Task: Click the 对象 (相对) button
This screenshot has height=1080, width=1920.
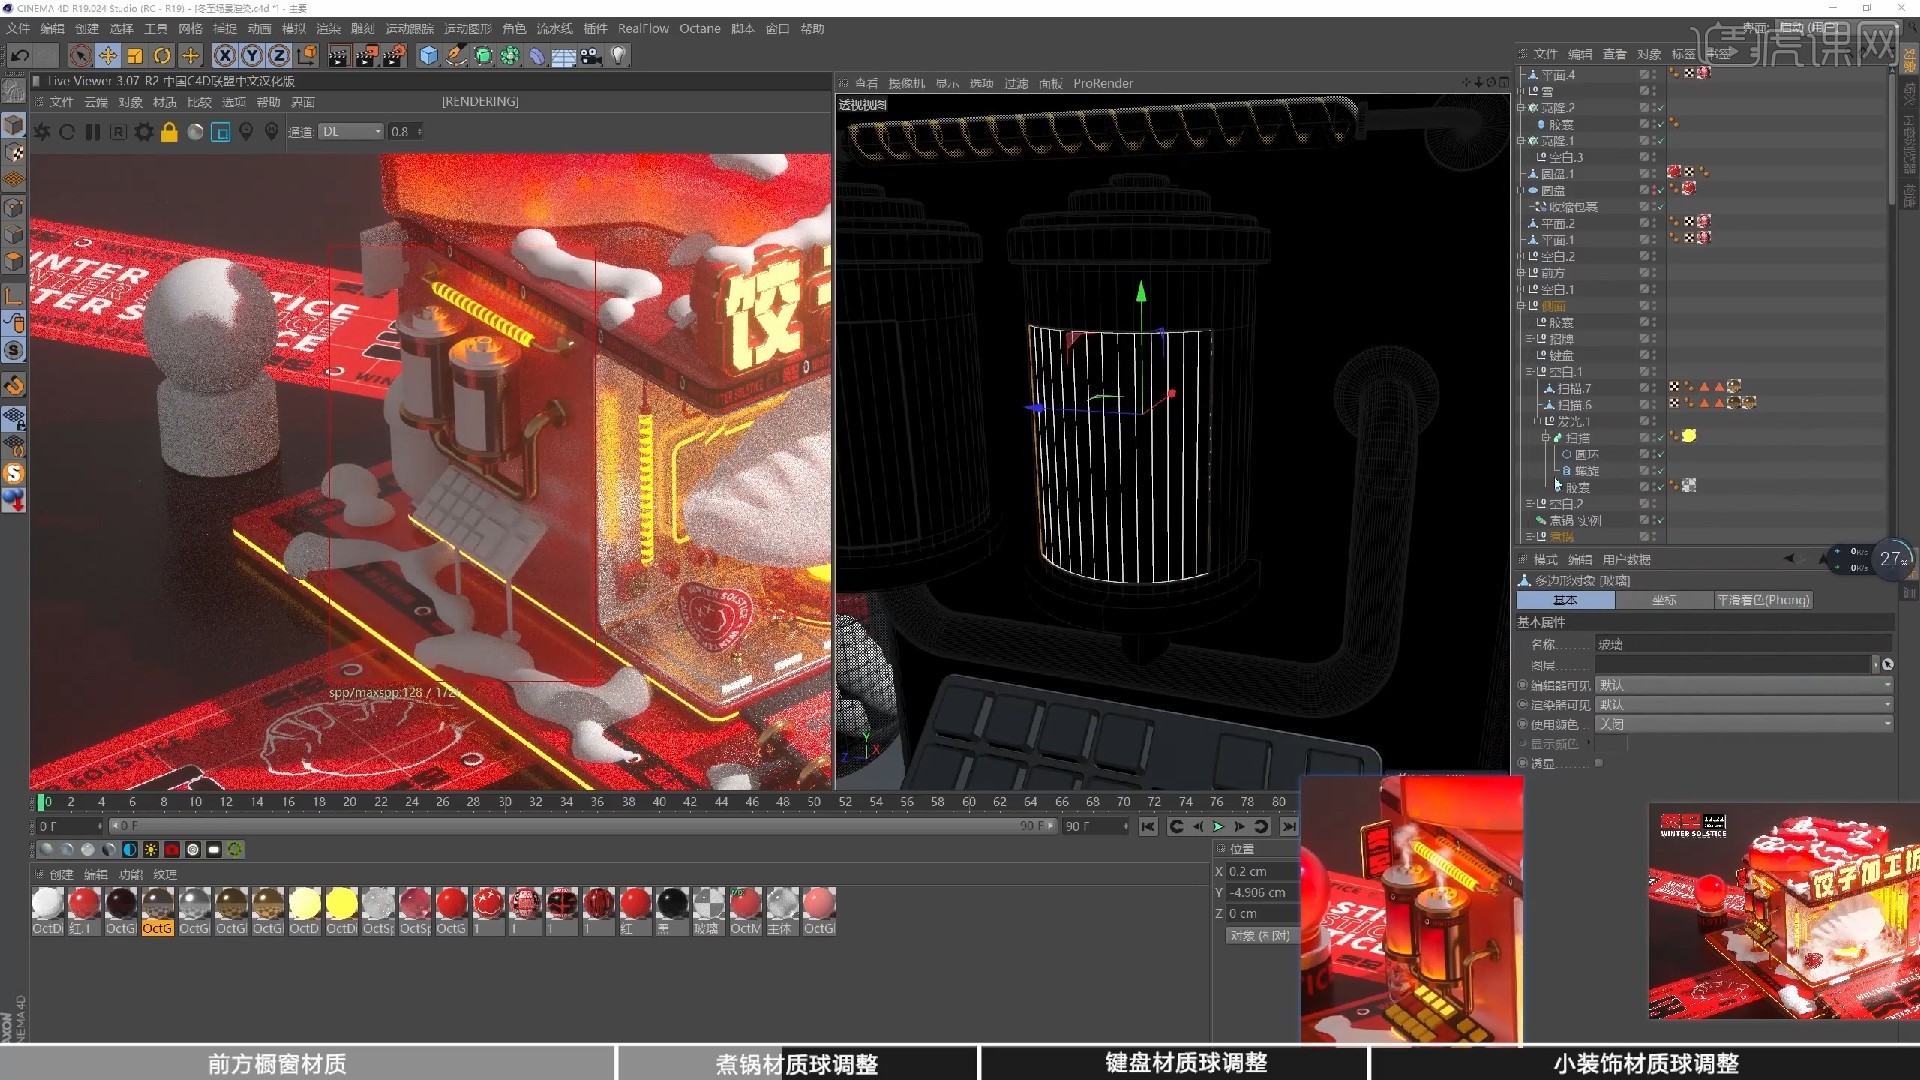Action: point(1261,936)
